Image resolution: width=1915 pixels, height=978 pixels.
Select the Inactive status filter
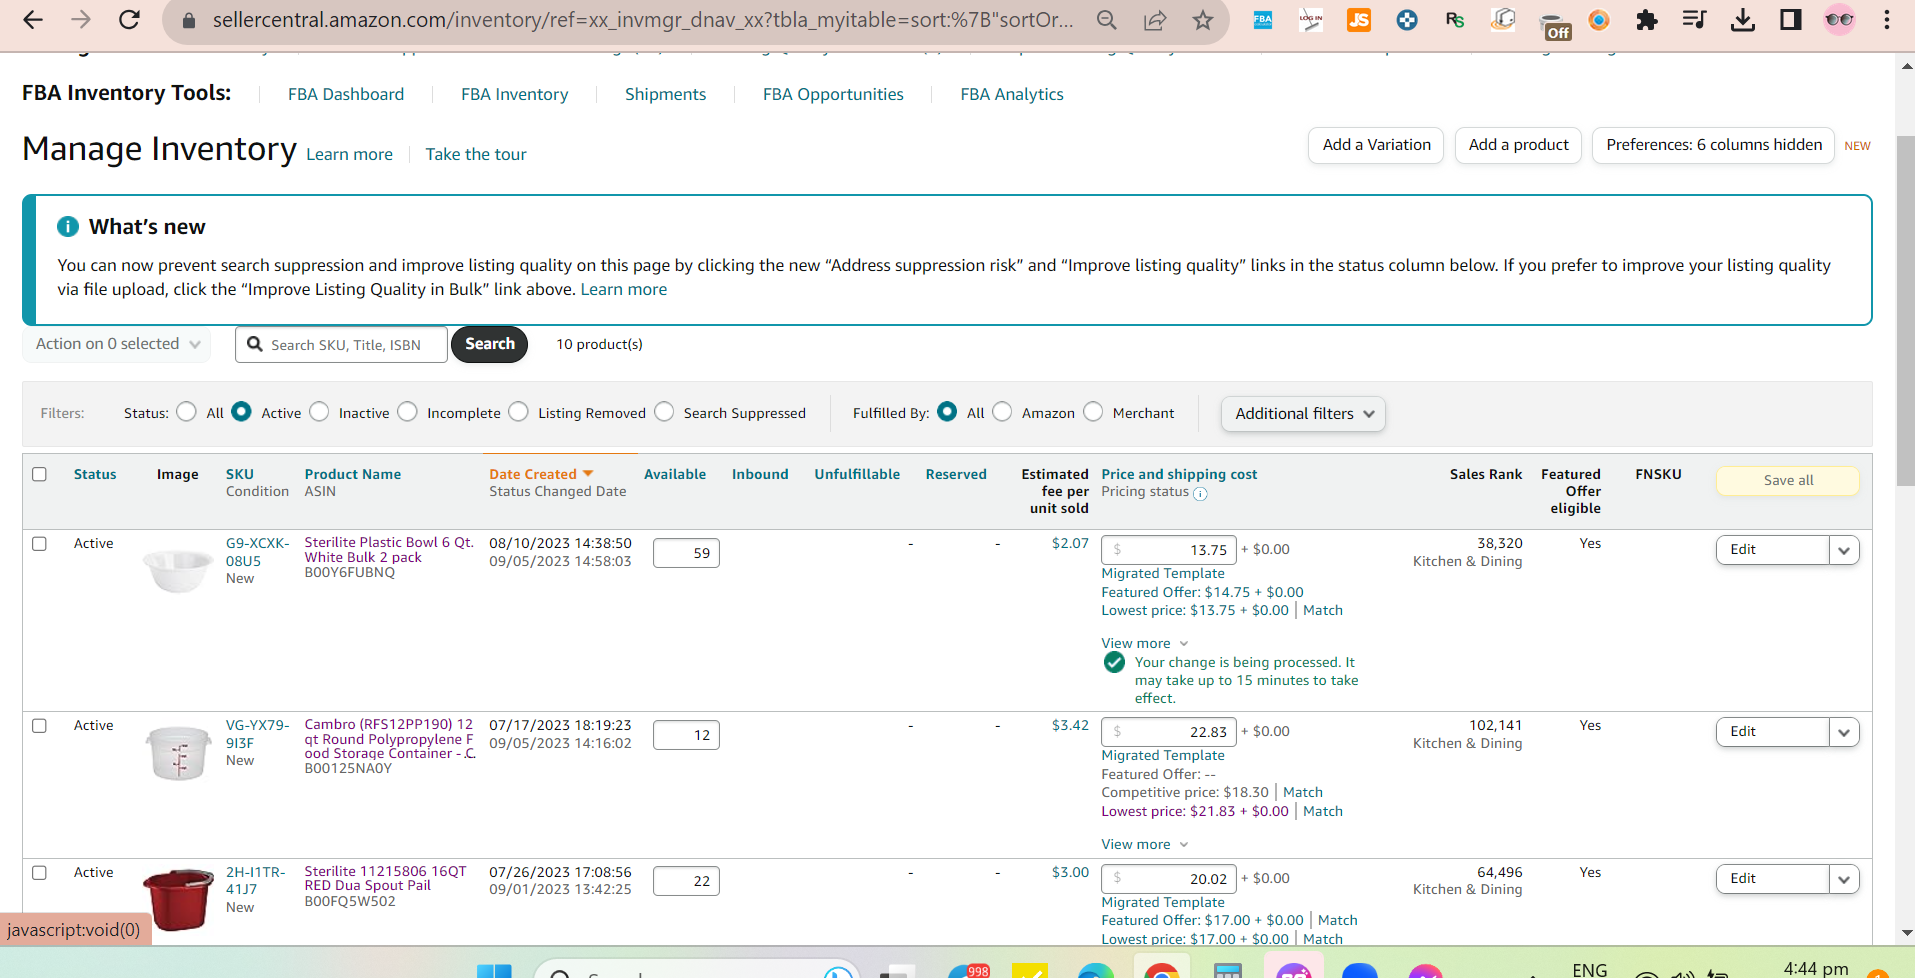click(x=319, y=412)
